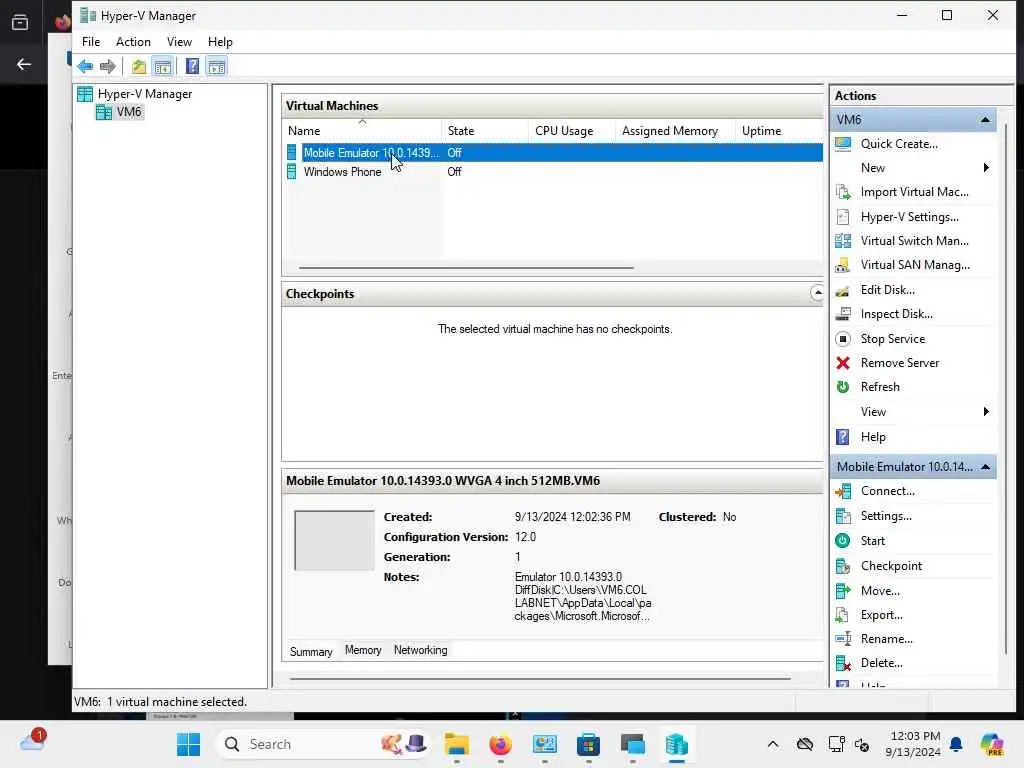Click Connect for Mobile Emulator
1024x768 pixels.
[x=888, y=491]
